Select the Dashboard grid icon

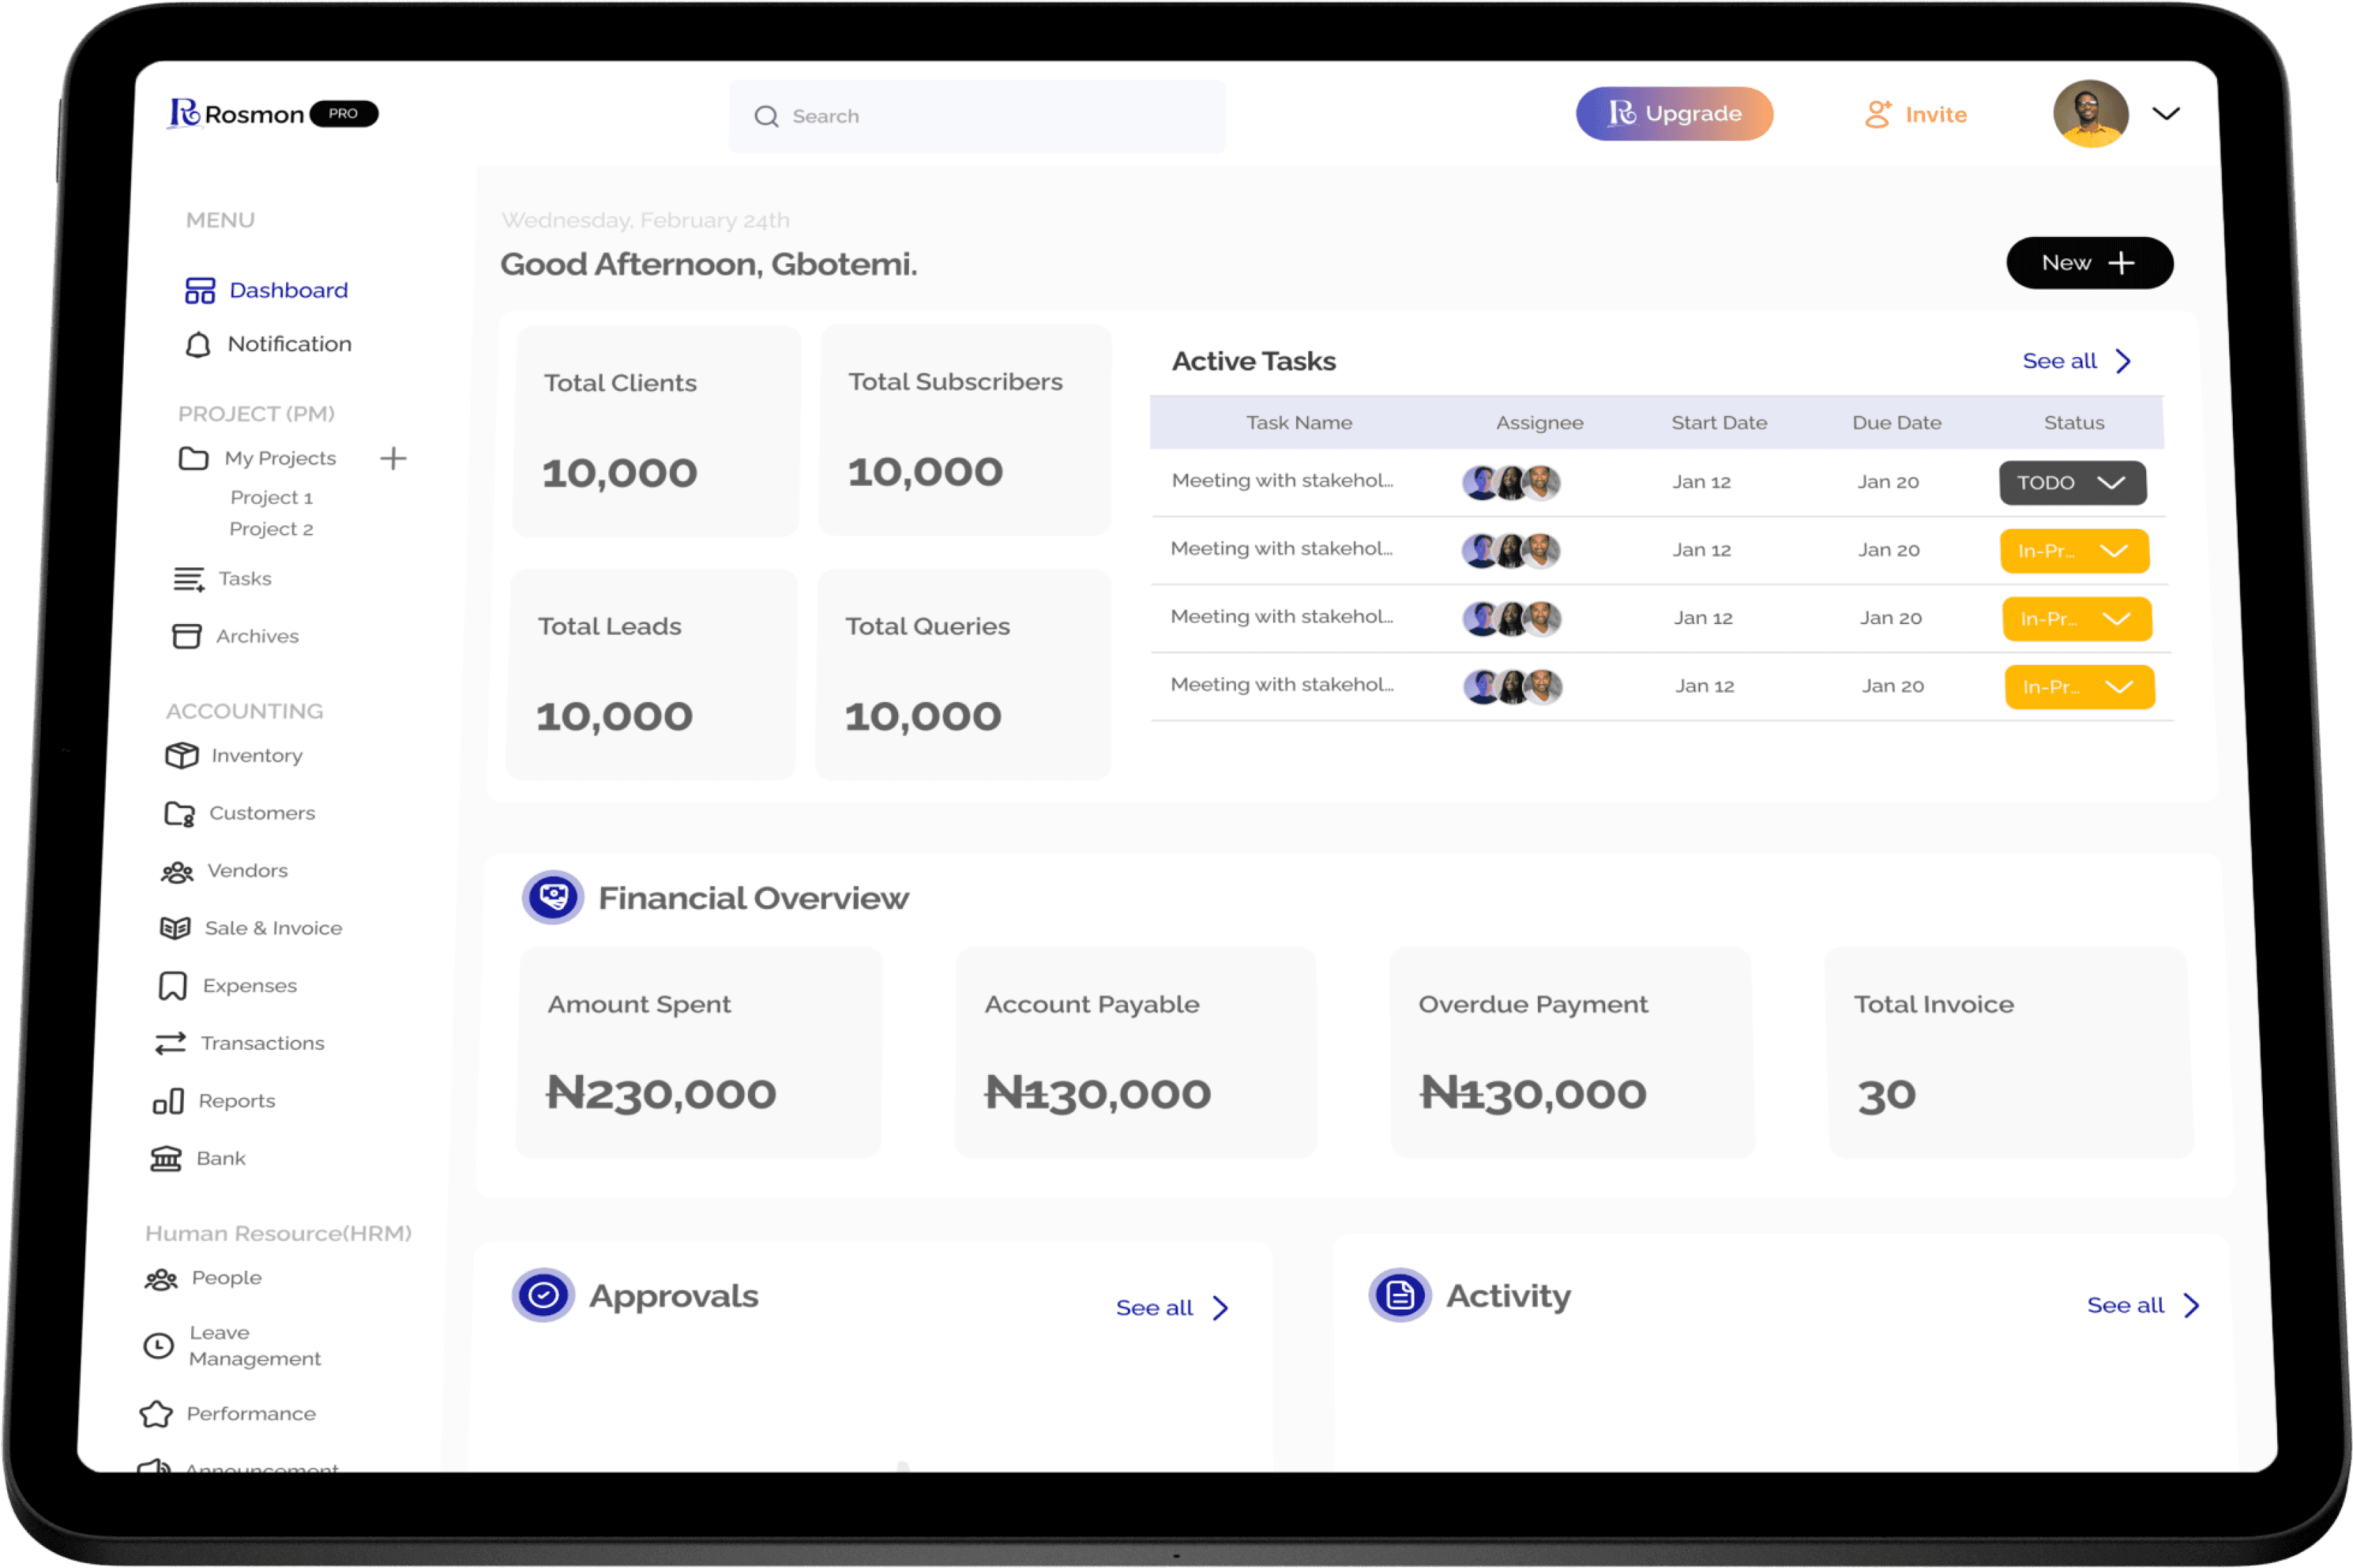[x=200, y=290]
